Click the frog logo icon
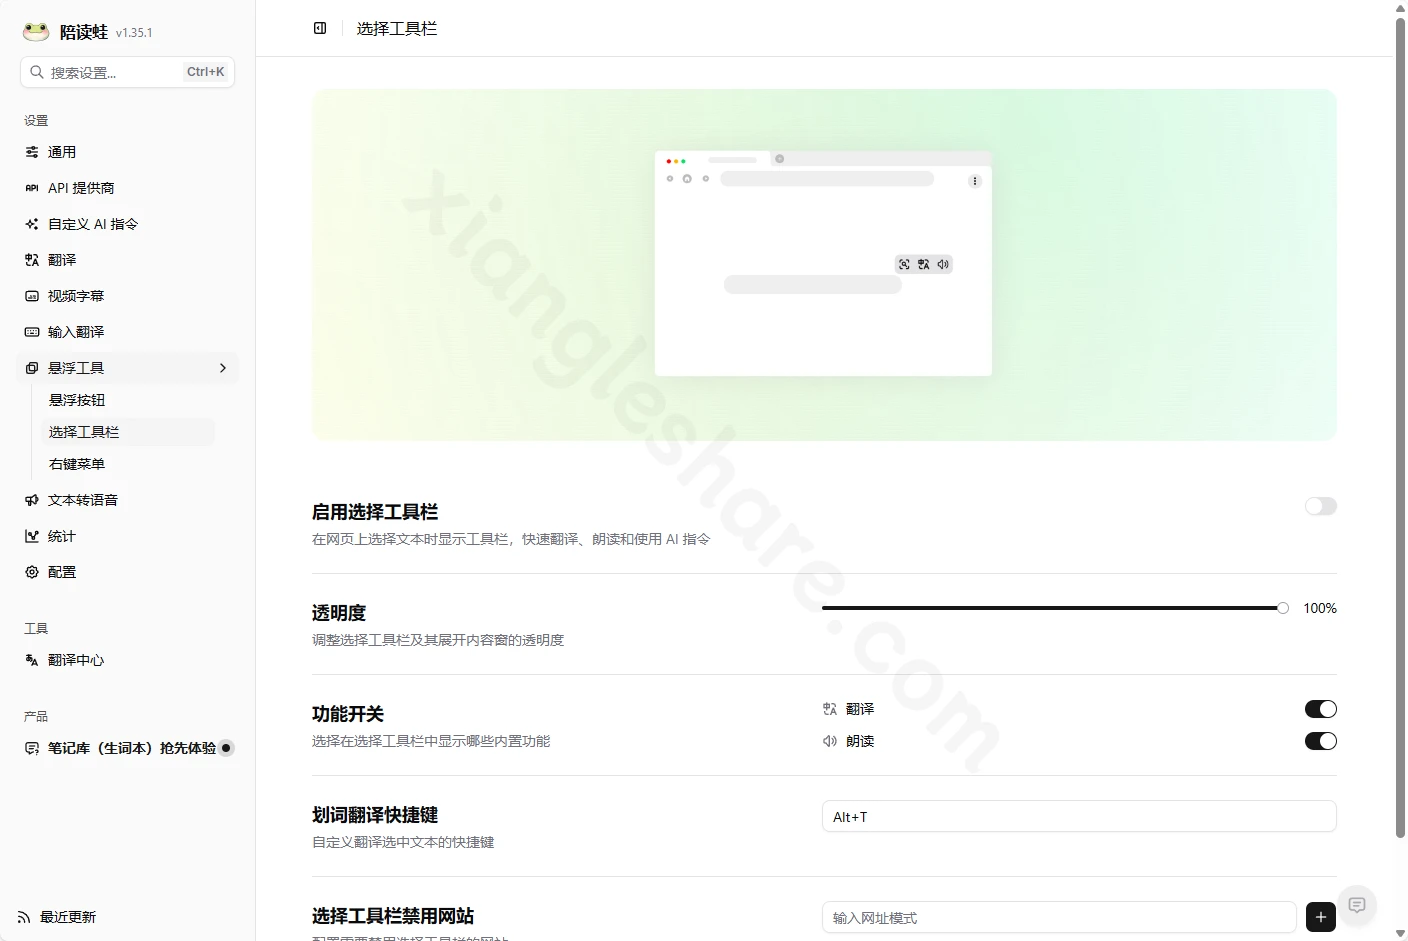This screenshot has width=1408, height=941. [x=36, y=31]
